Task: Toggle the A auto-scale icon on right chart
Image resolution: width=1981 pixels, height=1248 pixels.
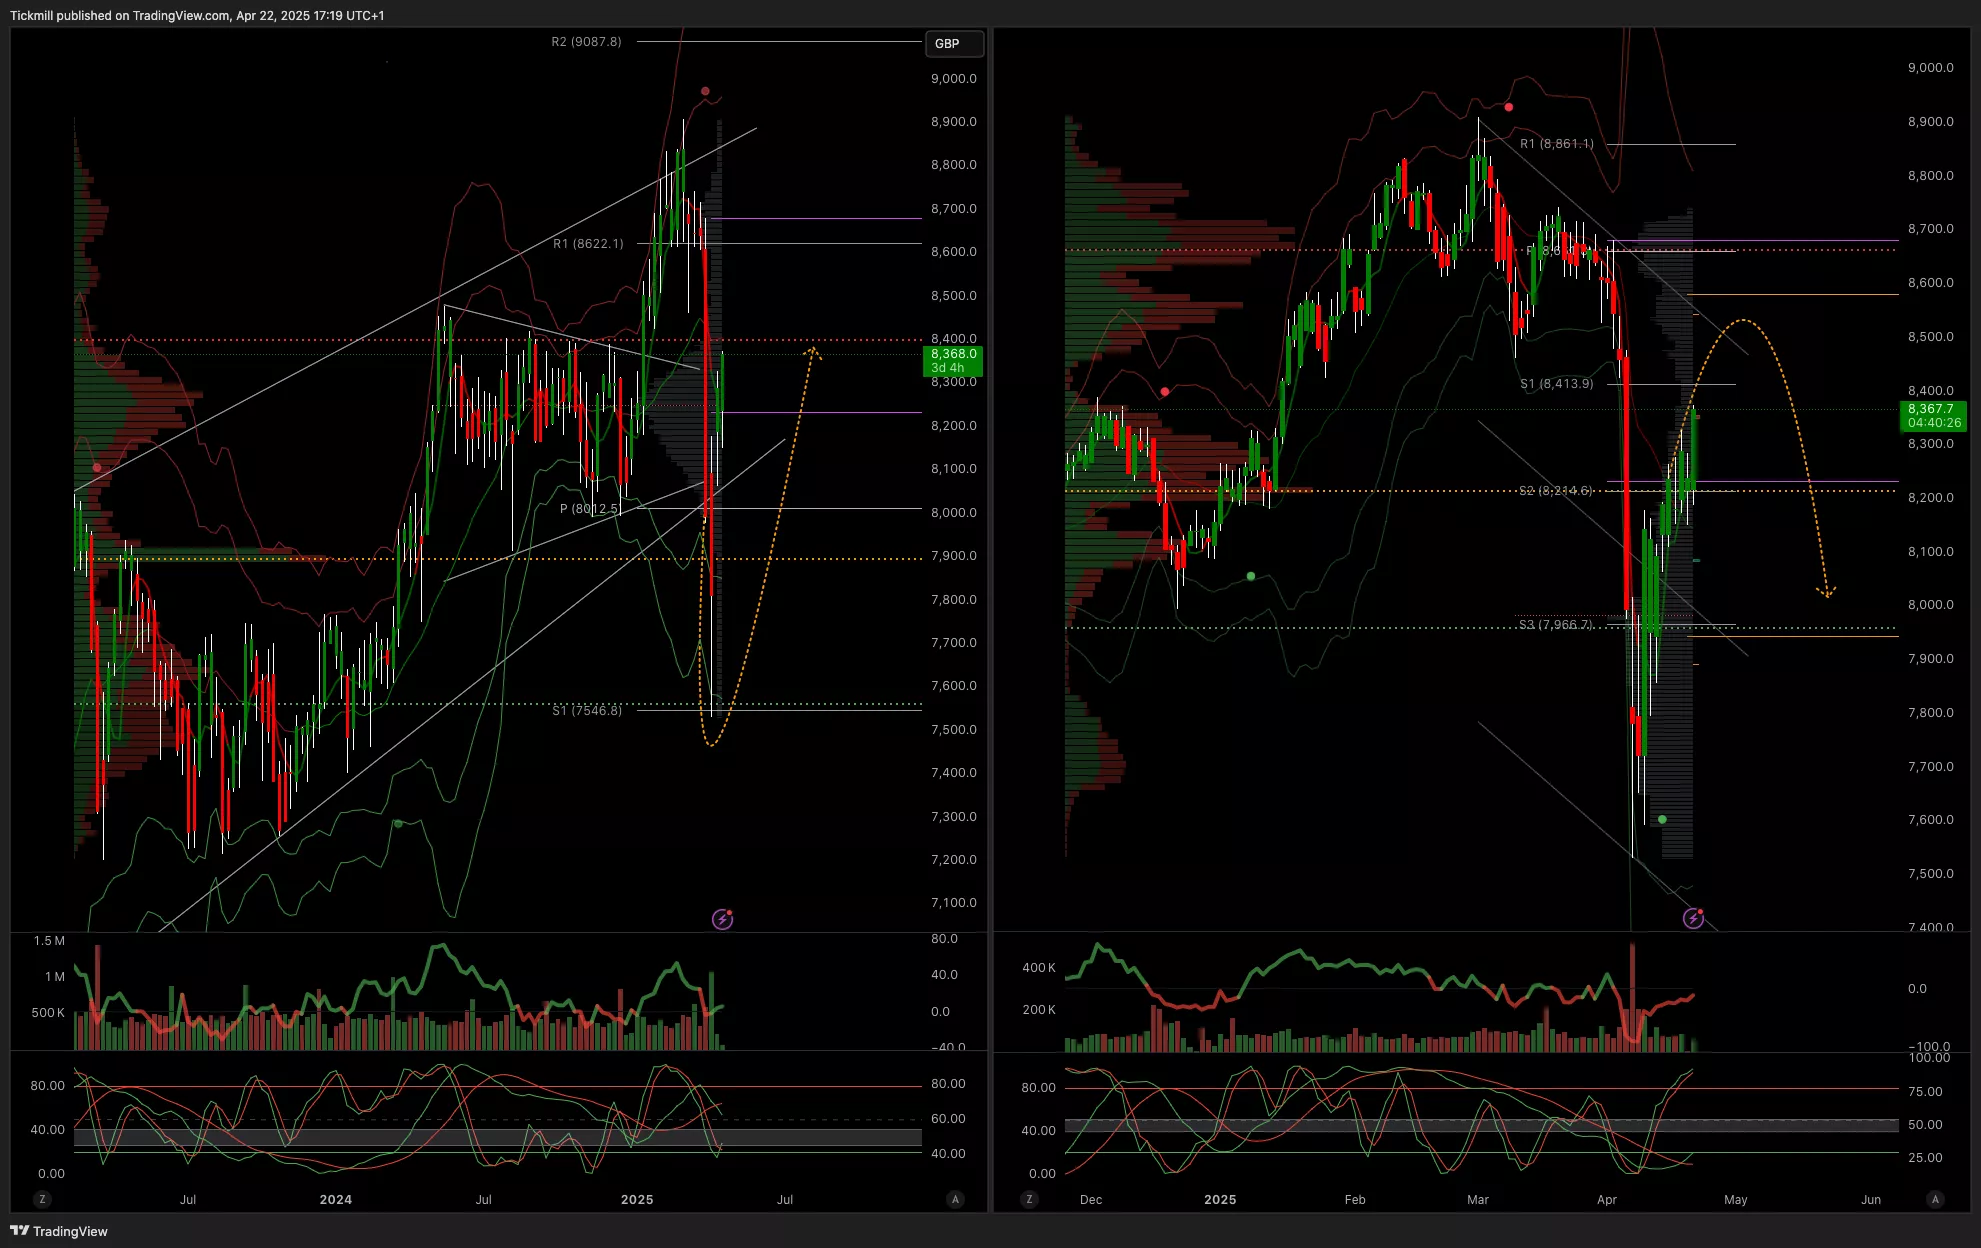Action: click(x=1935, y=1199)
